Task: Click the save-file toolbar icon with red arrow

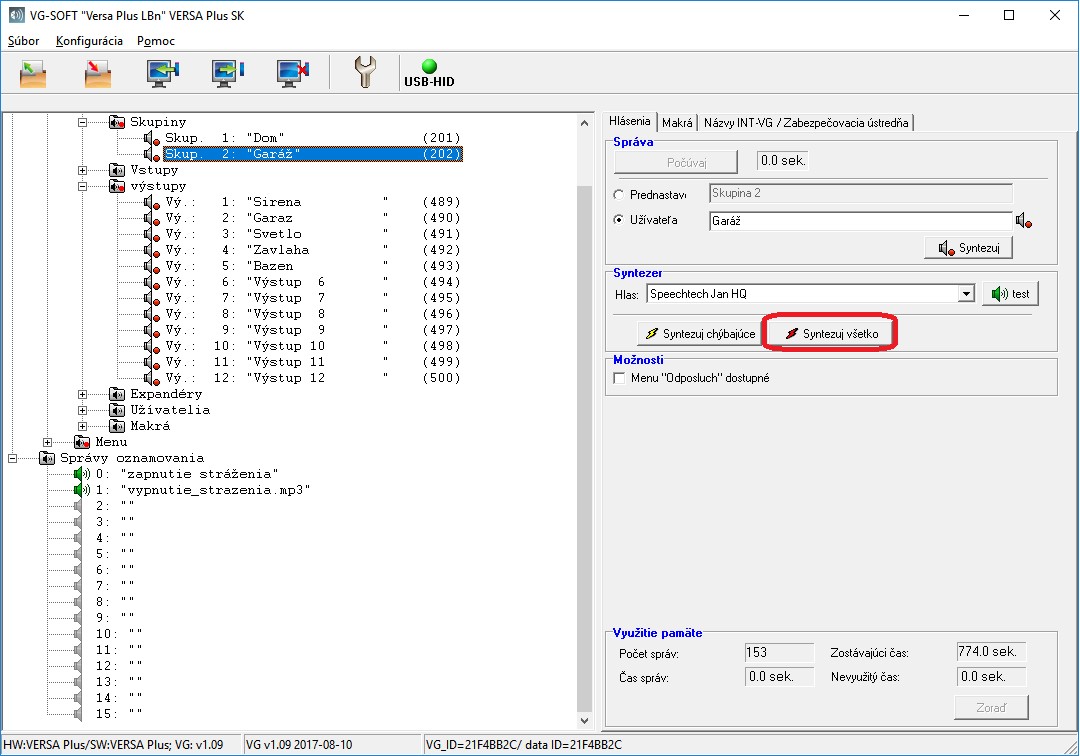Action: point(97,73)
